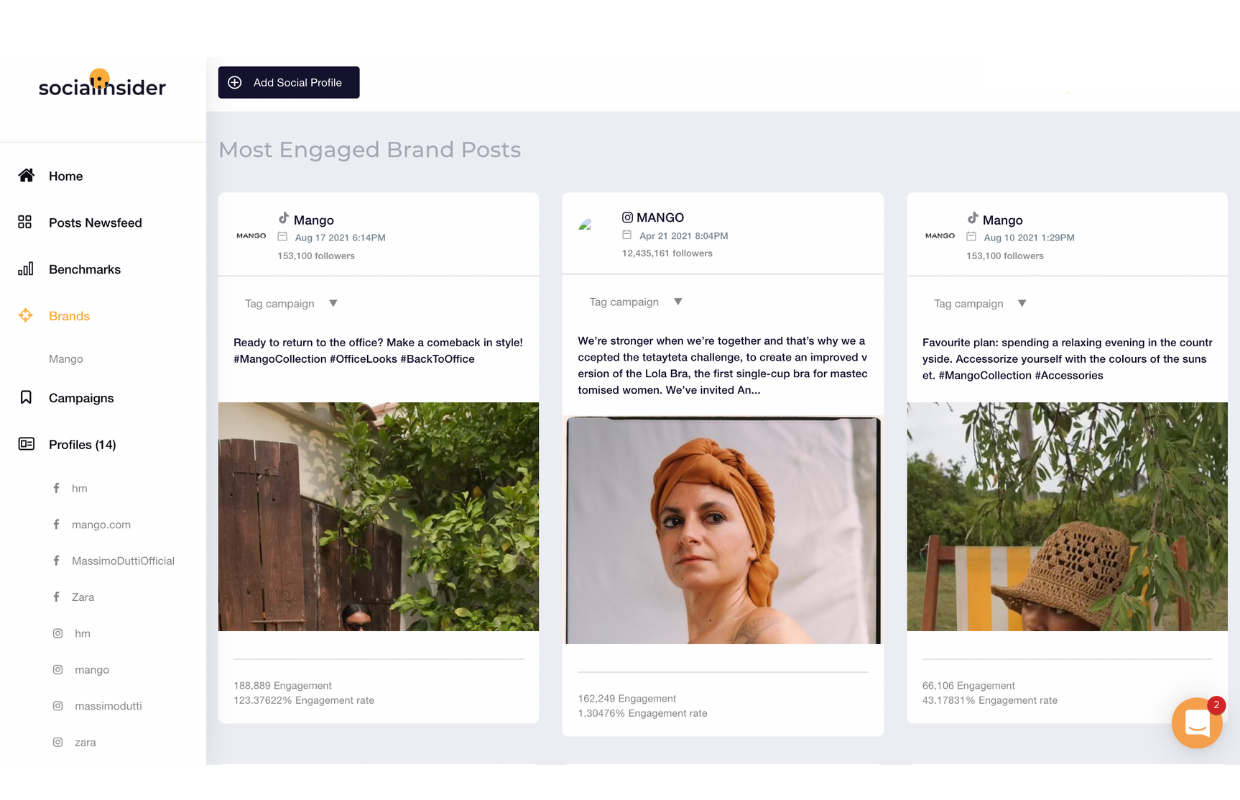Click the calendar icon beside Apr 21 2021
The image size is (1240, 800).
pos(627,235)
